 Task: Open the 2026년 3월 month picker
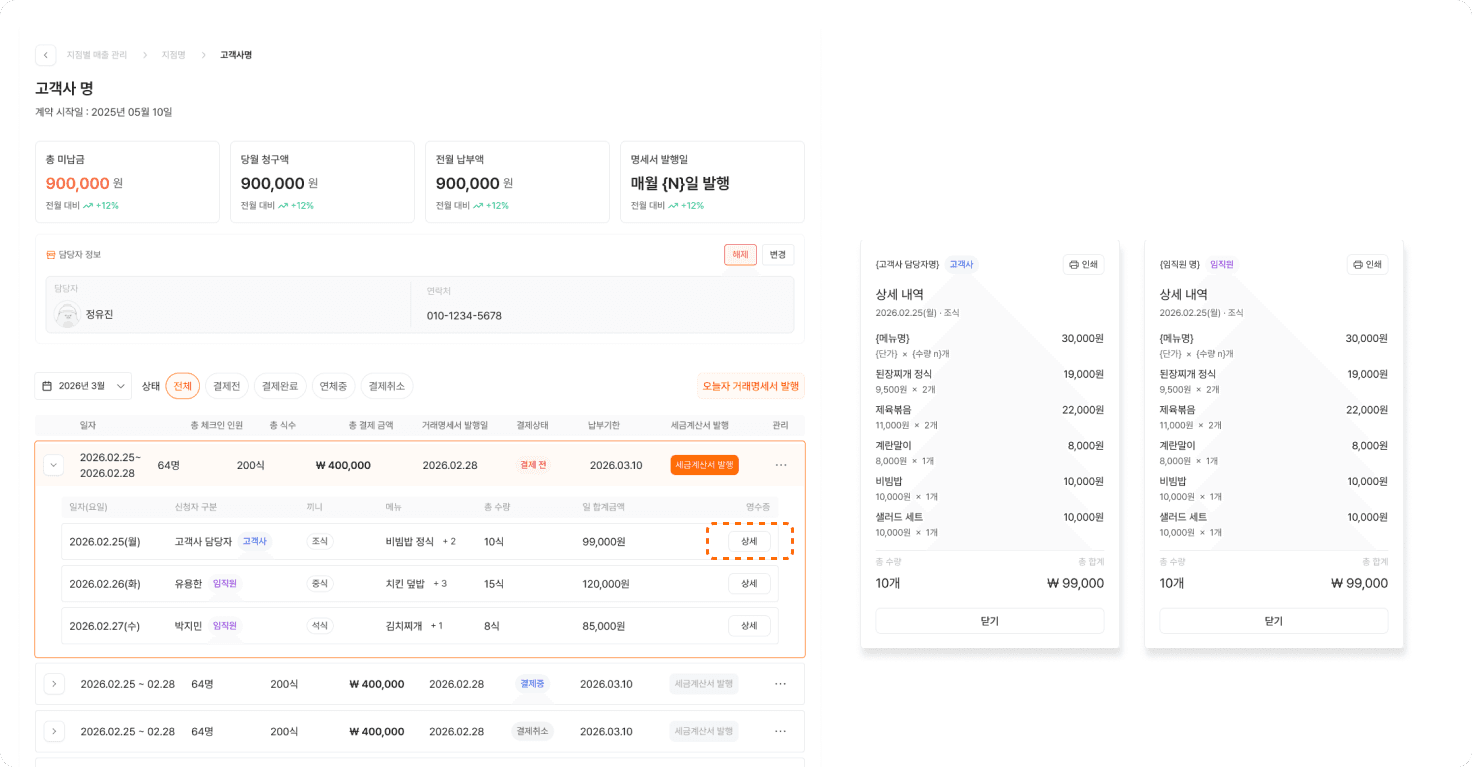[83, 386]
